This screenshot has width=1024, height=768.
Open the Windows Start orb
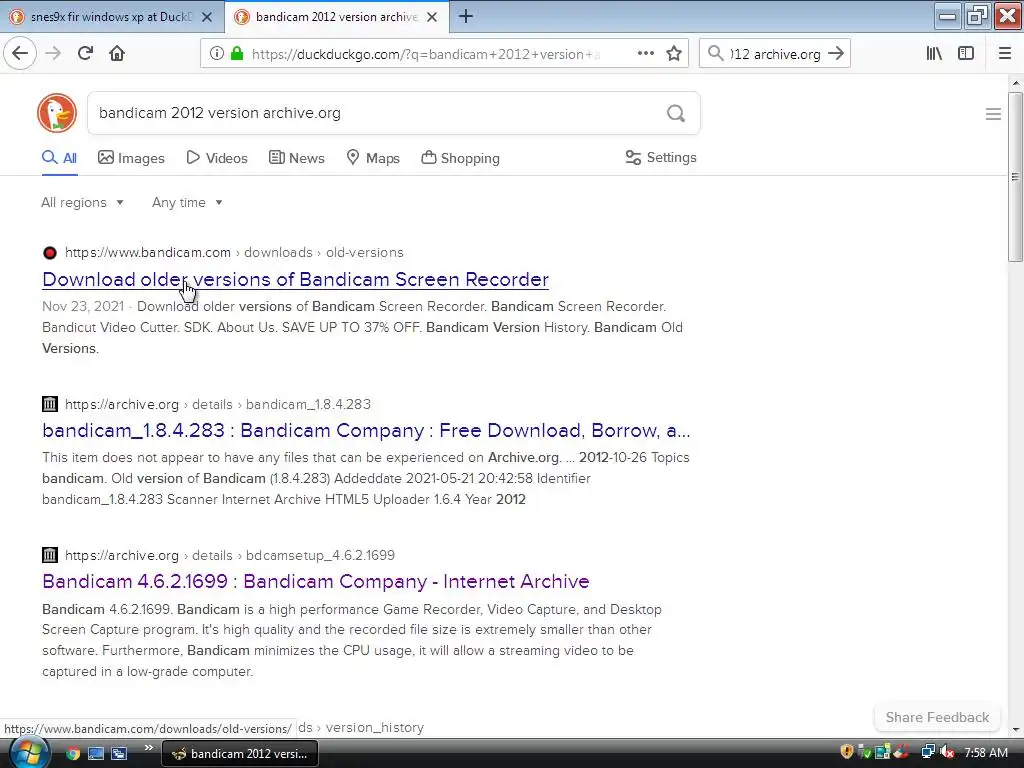click(x=29, y=753)
